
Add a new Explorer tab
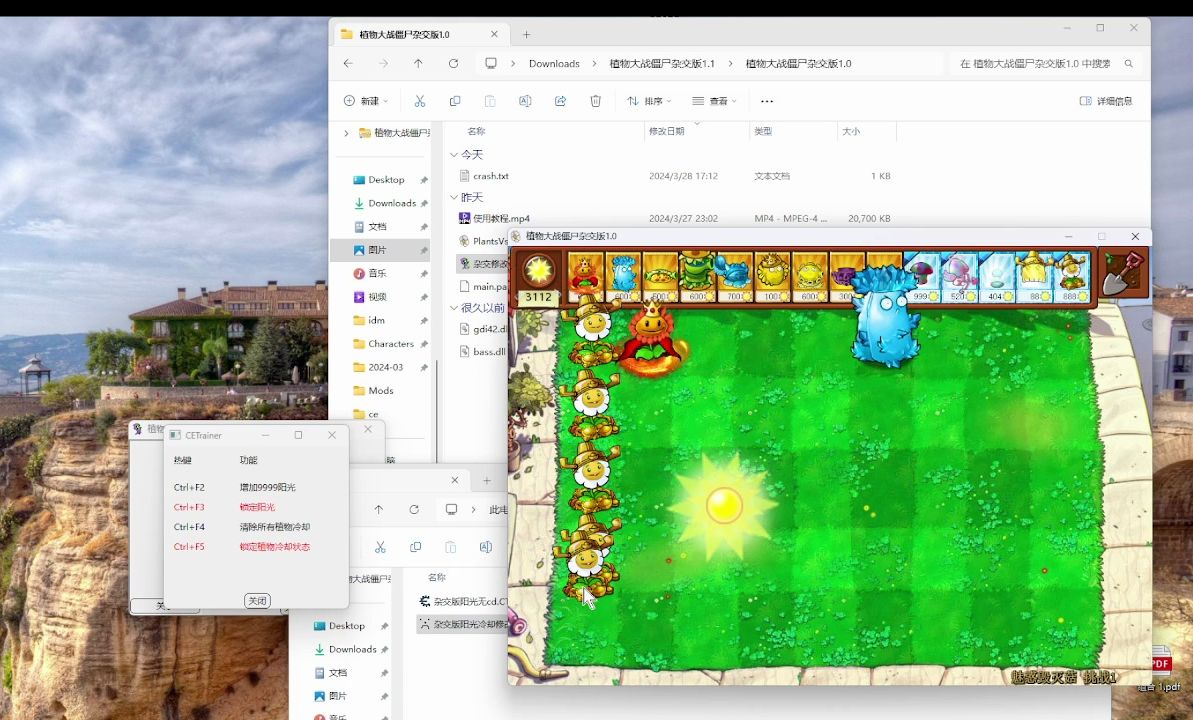click(527, 34)
